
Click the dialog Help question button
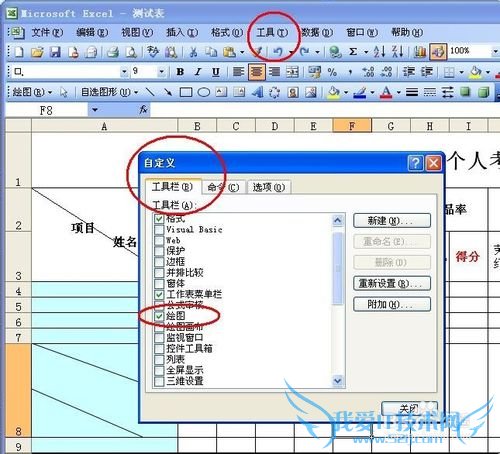click(415, 163)
